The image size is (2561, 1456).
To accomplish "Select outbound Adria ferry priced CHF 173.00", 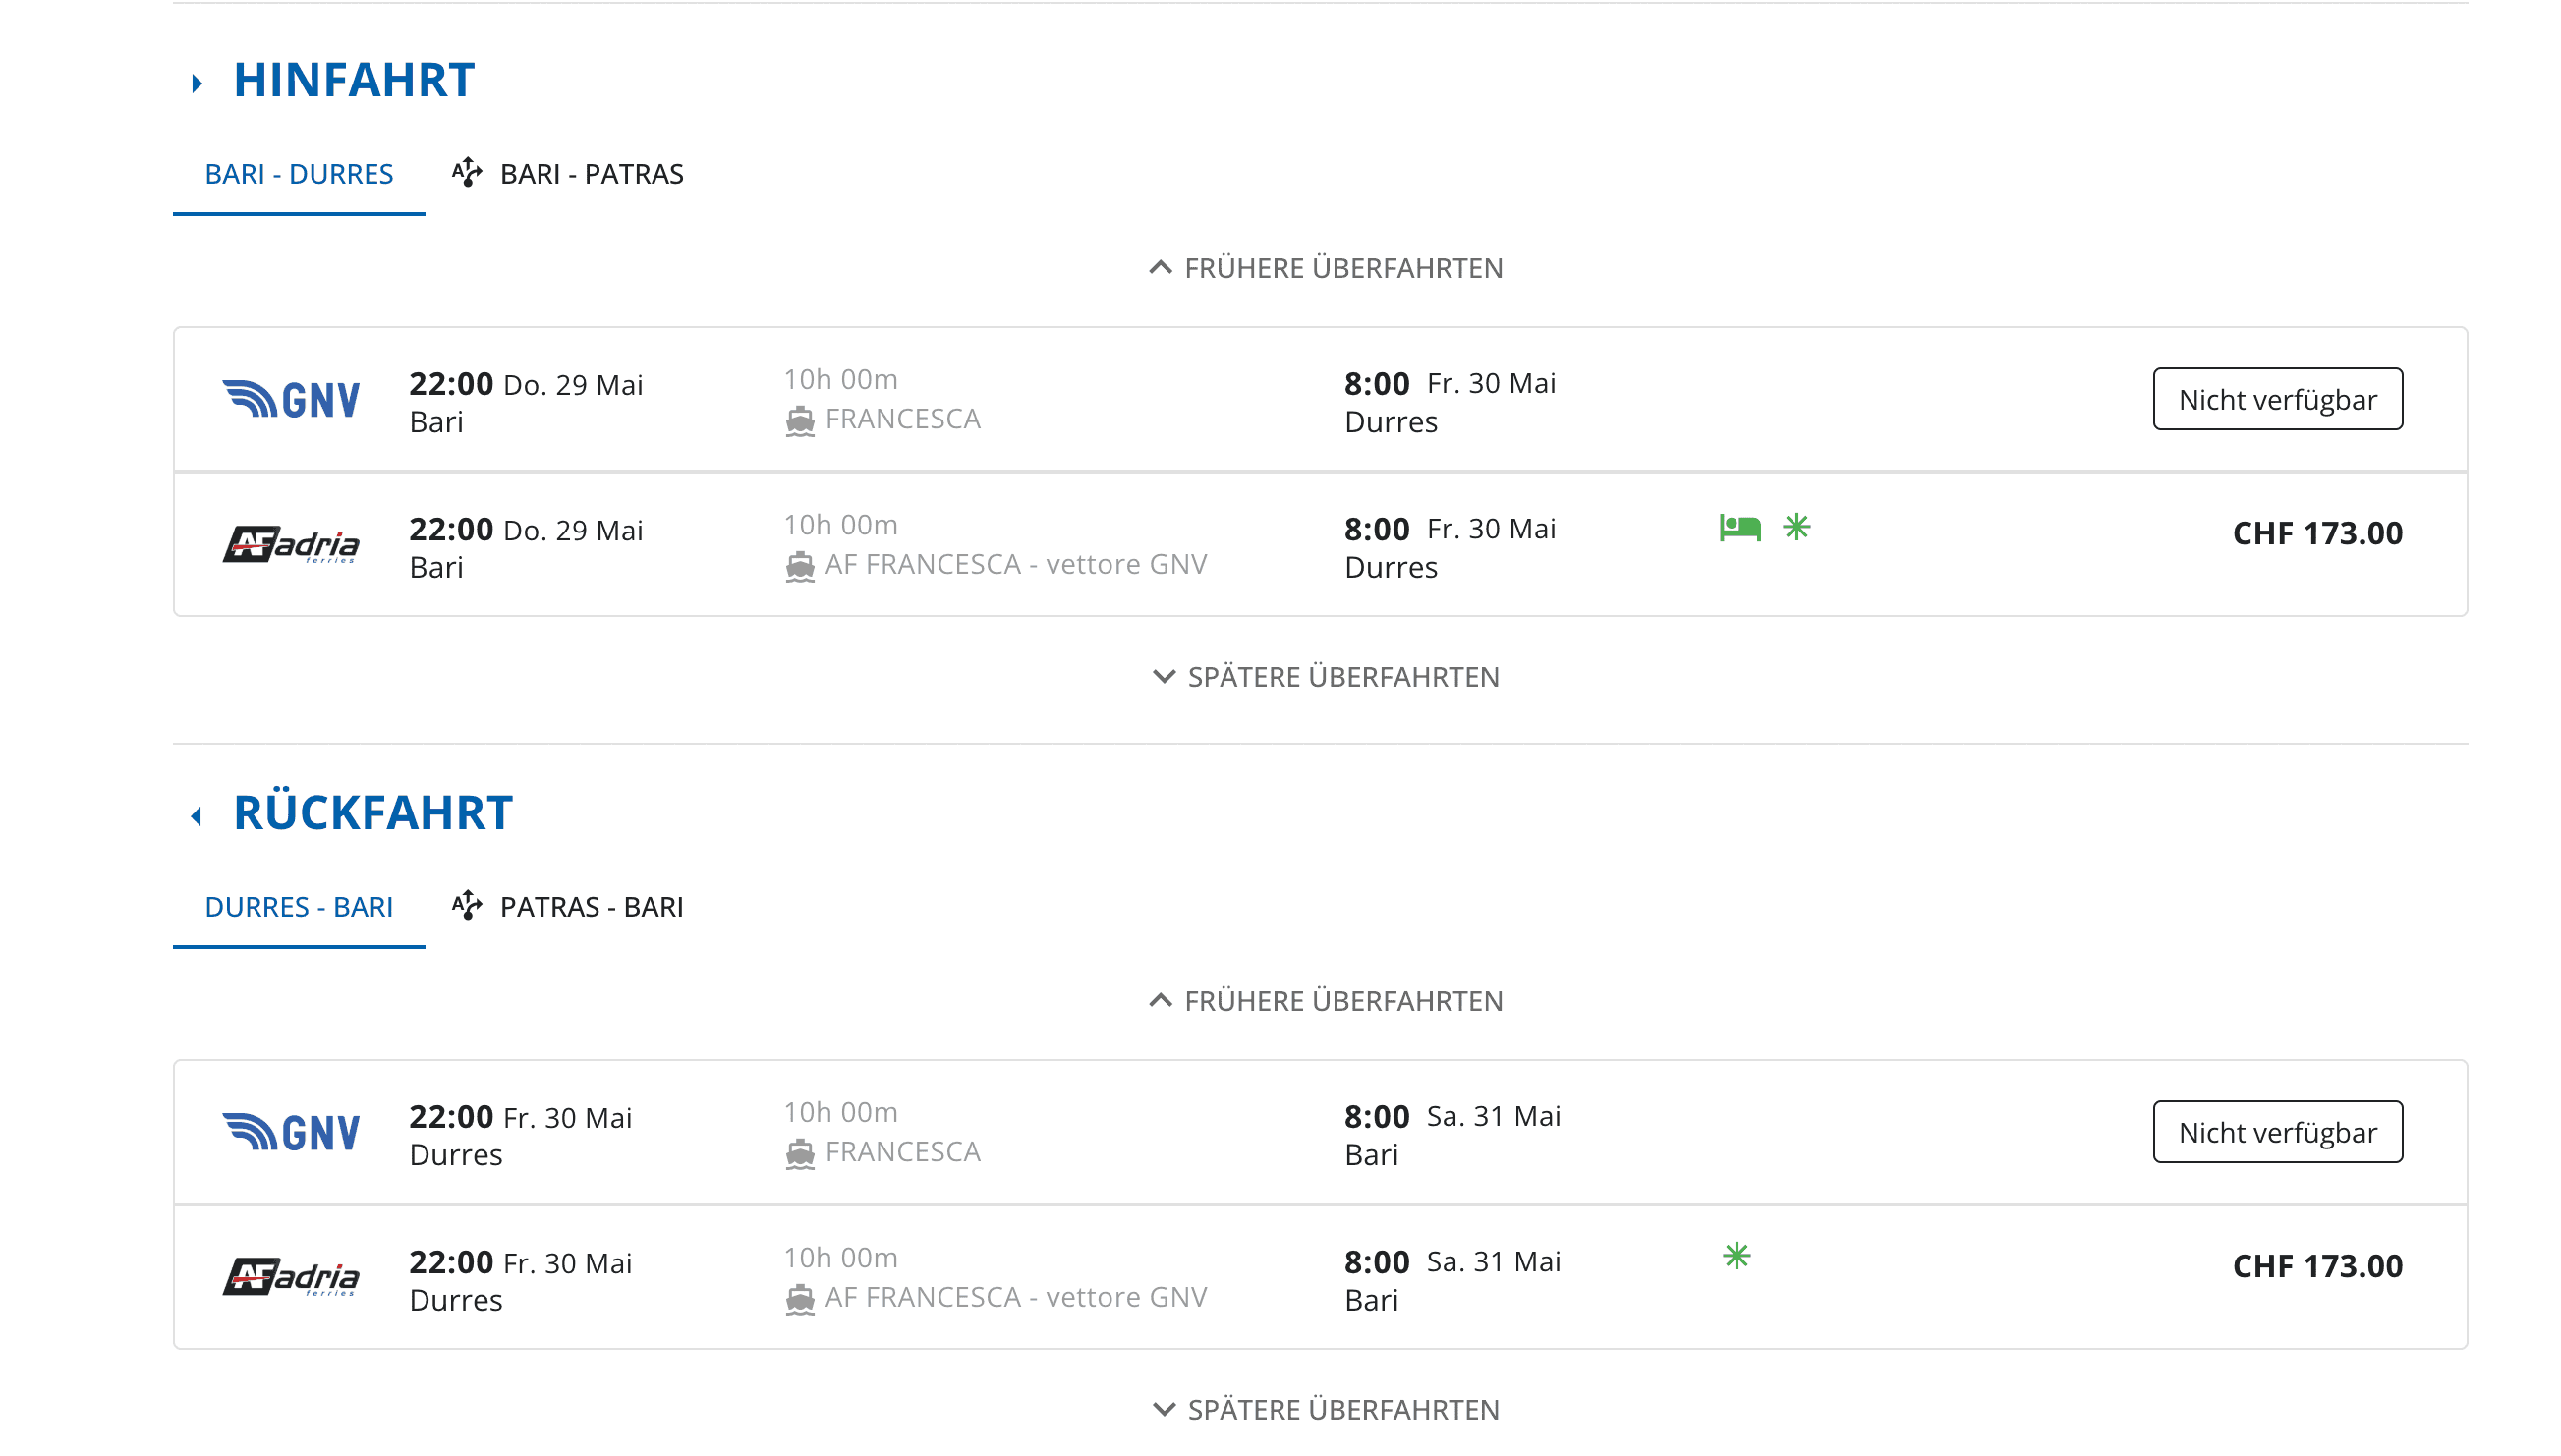I will [2316, 533].
